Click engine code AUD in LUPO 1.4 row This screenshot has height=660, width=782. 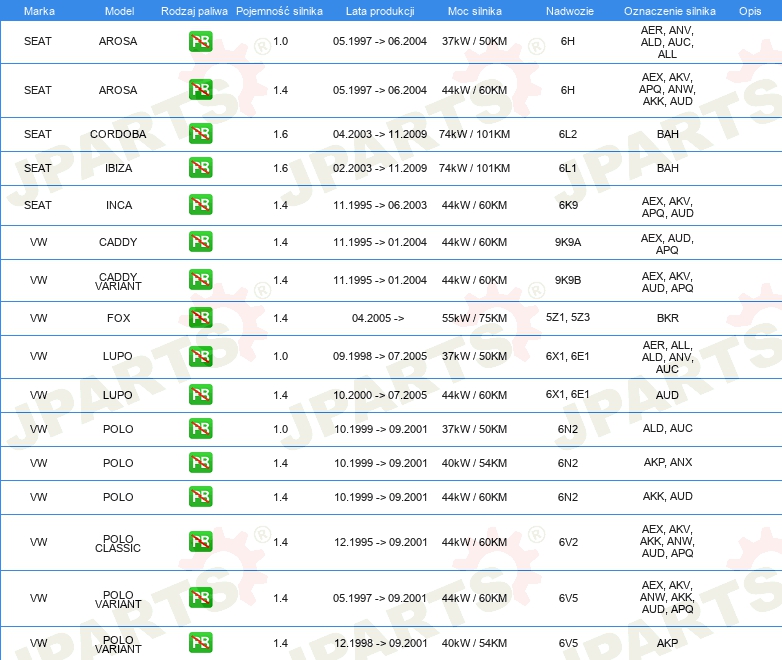point(667,395)
